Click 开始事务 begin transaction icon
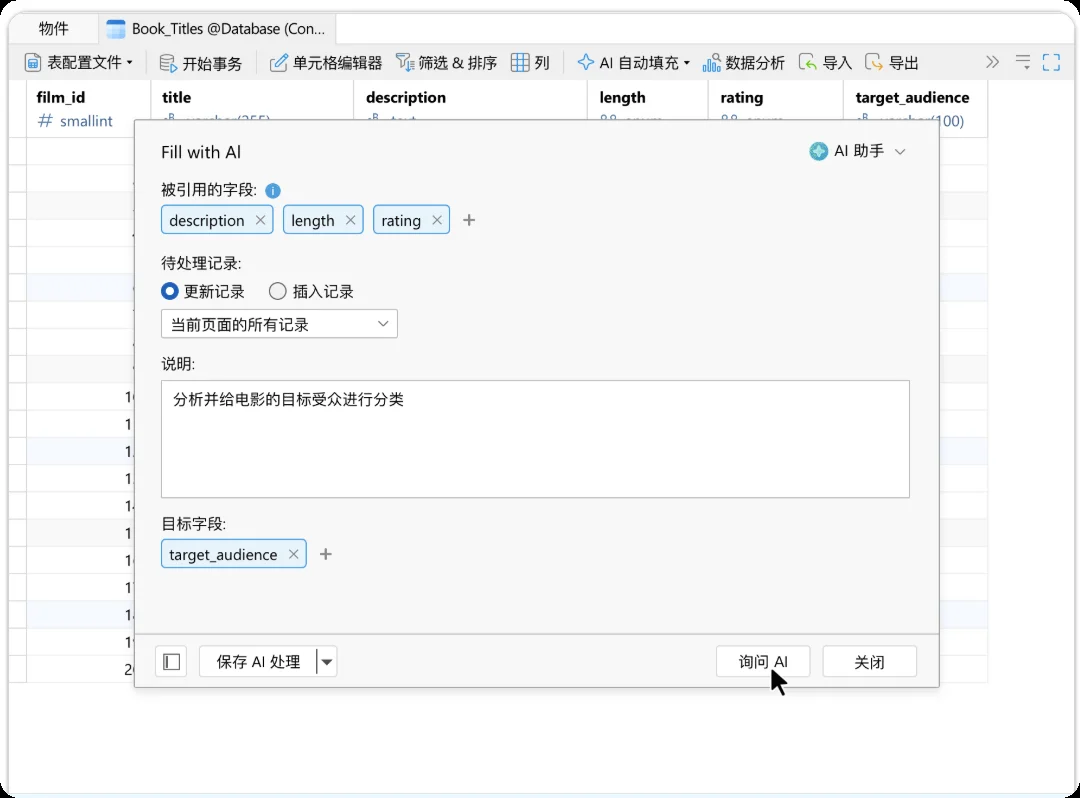 tap(168, 63)
